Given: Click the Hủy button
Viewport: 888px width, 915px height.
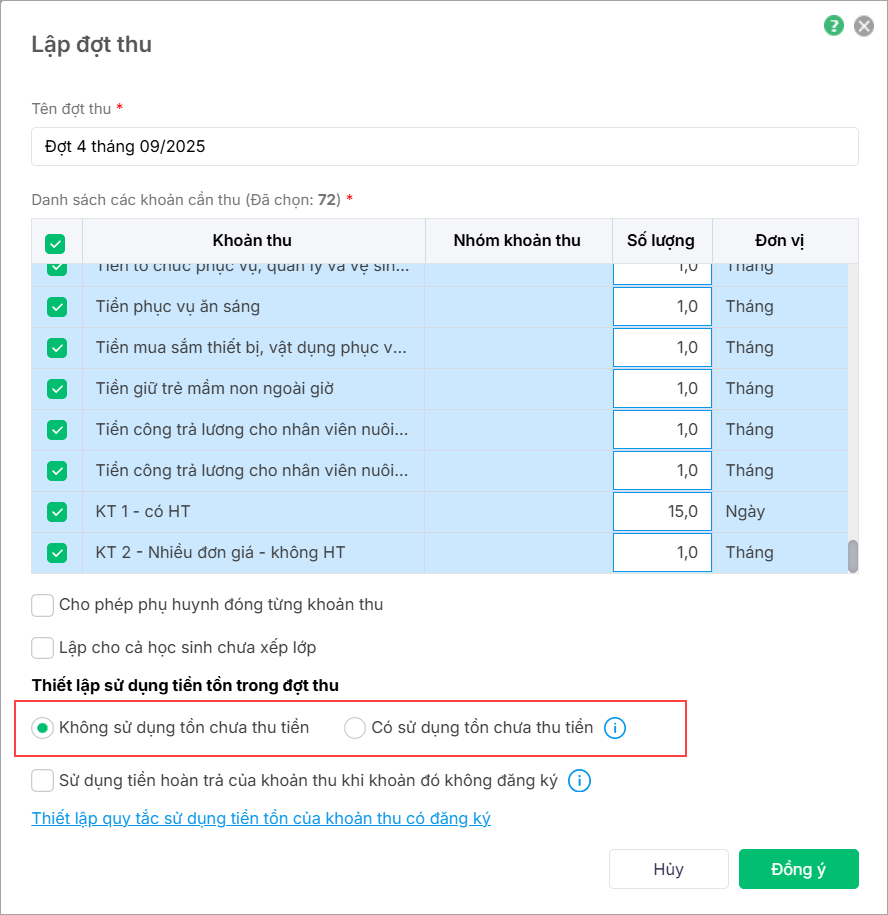Looking at the screenshot, I should (x=668, y=869).
